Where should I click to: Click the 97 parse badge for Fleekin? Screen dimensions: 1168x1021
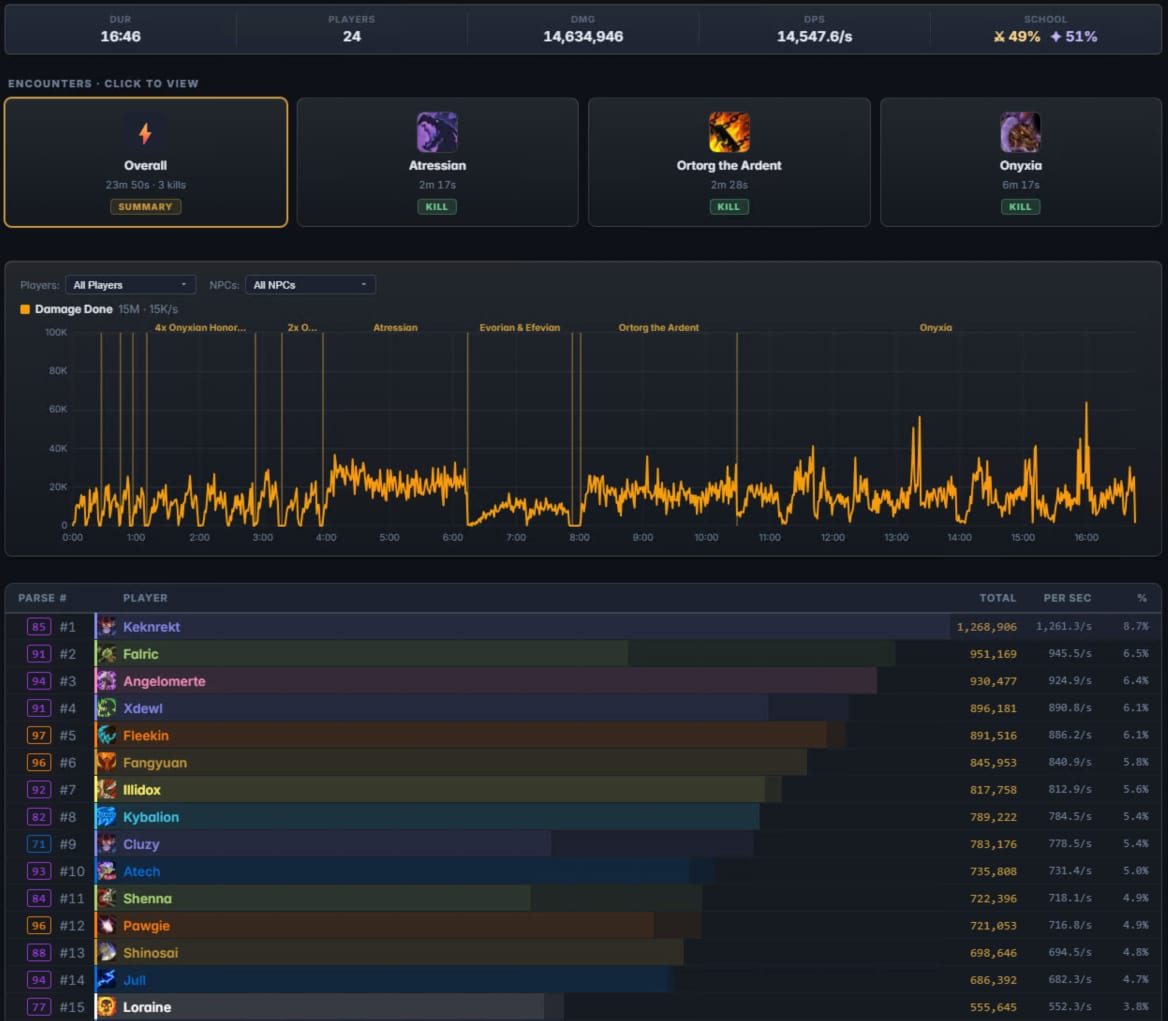pos(39,736)
